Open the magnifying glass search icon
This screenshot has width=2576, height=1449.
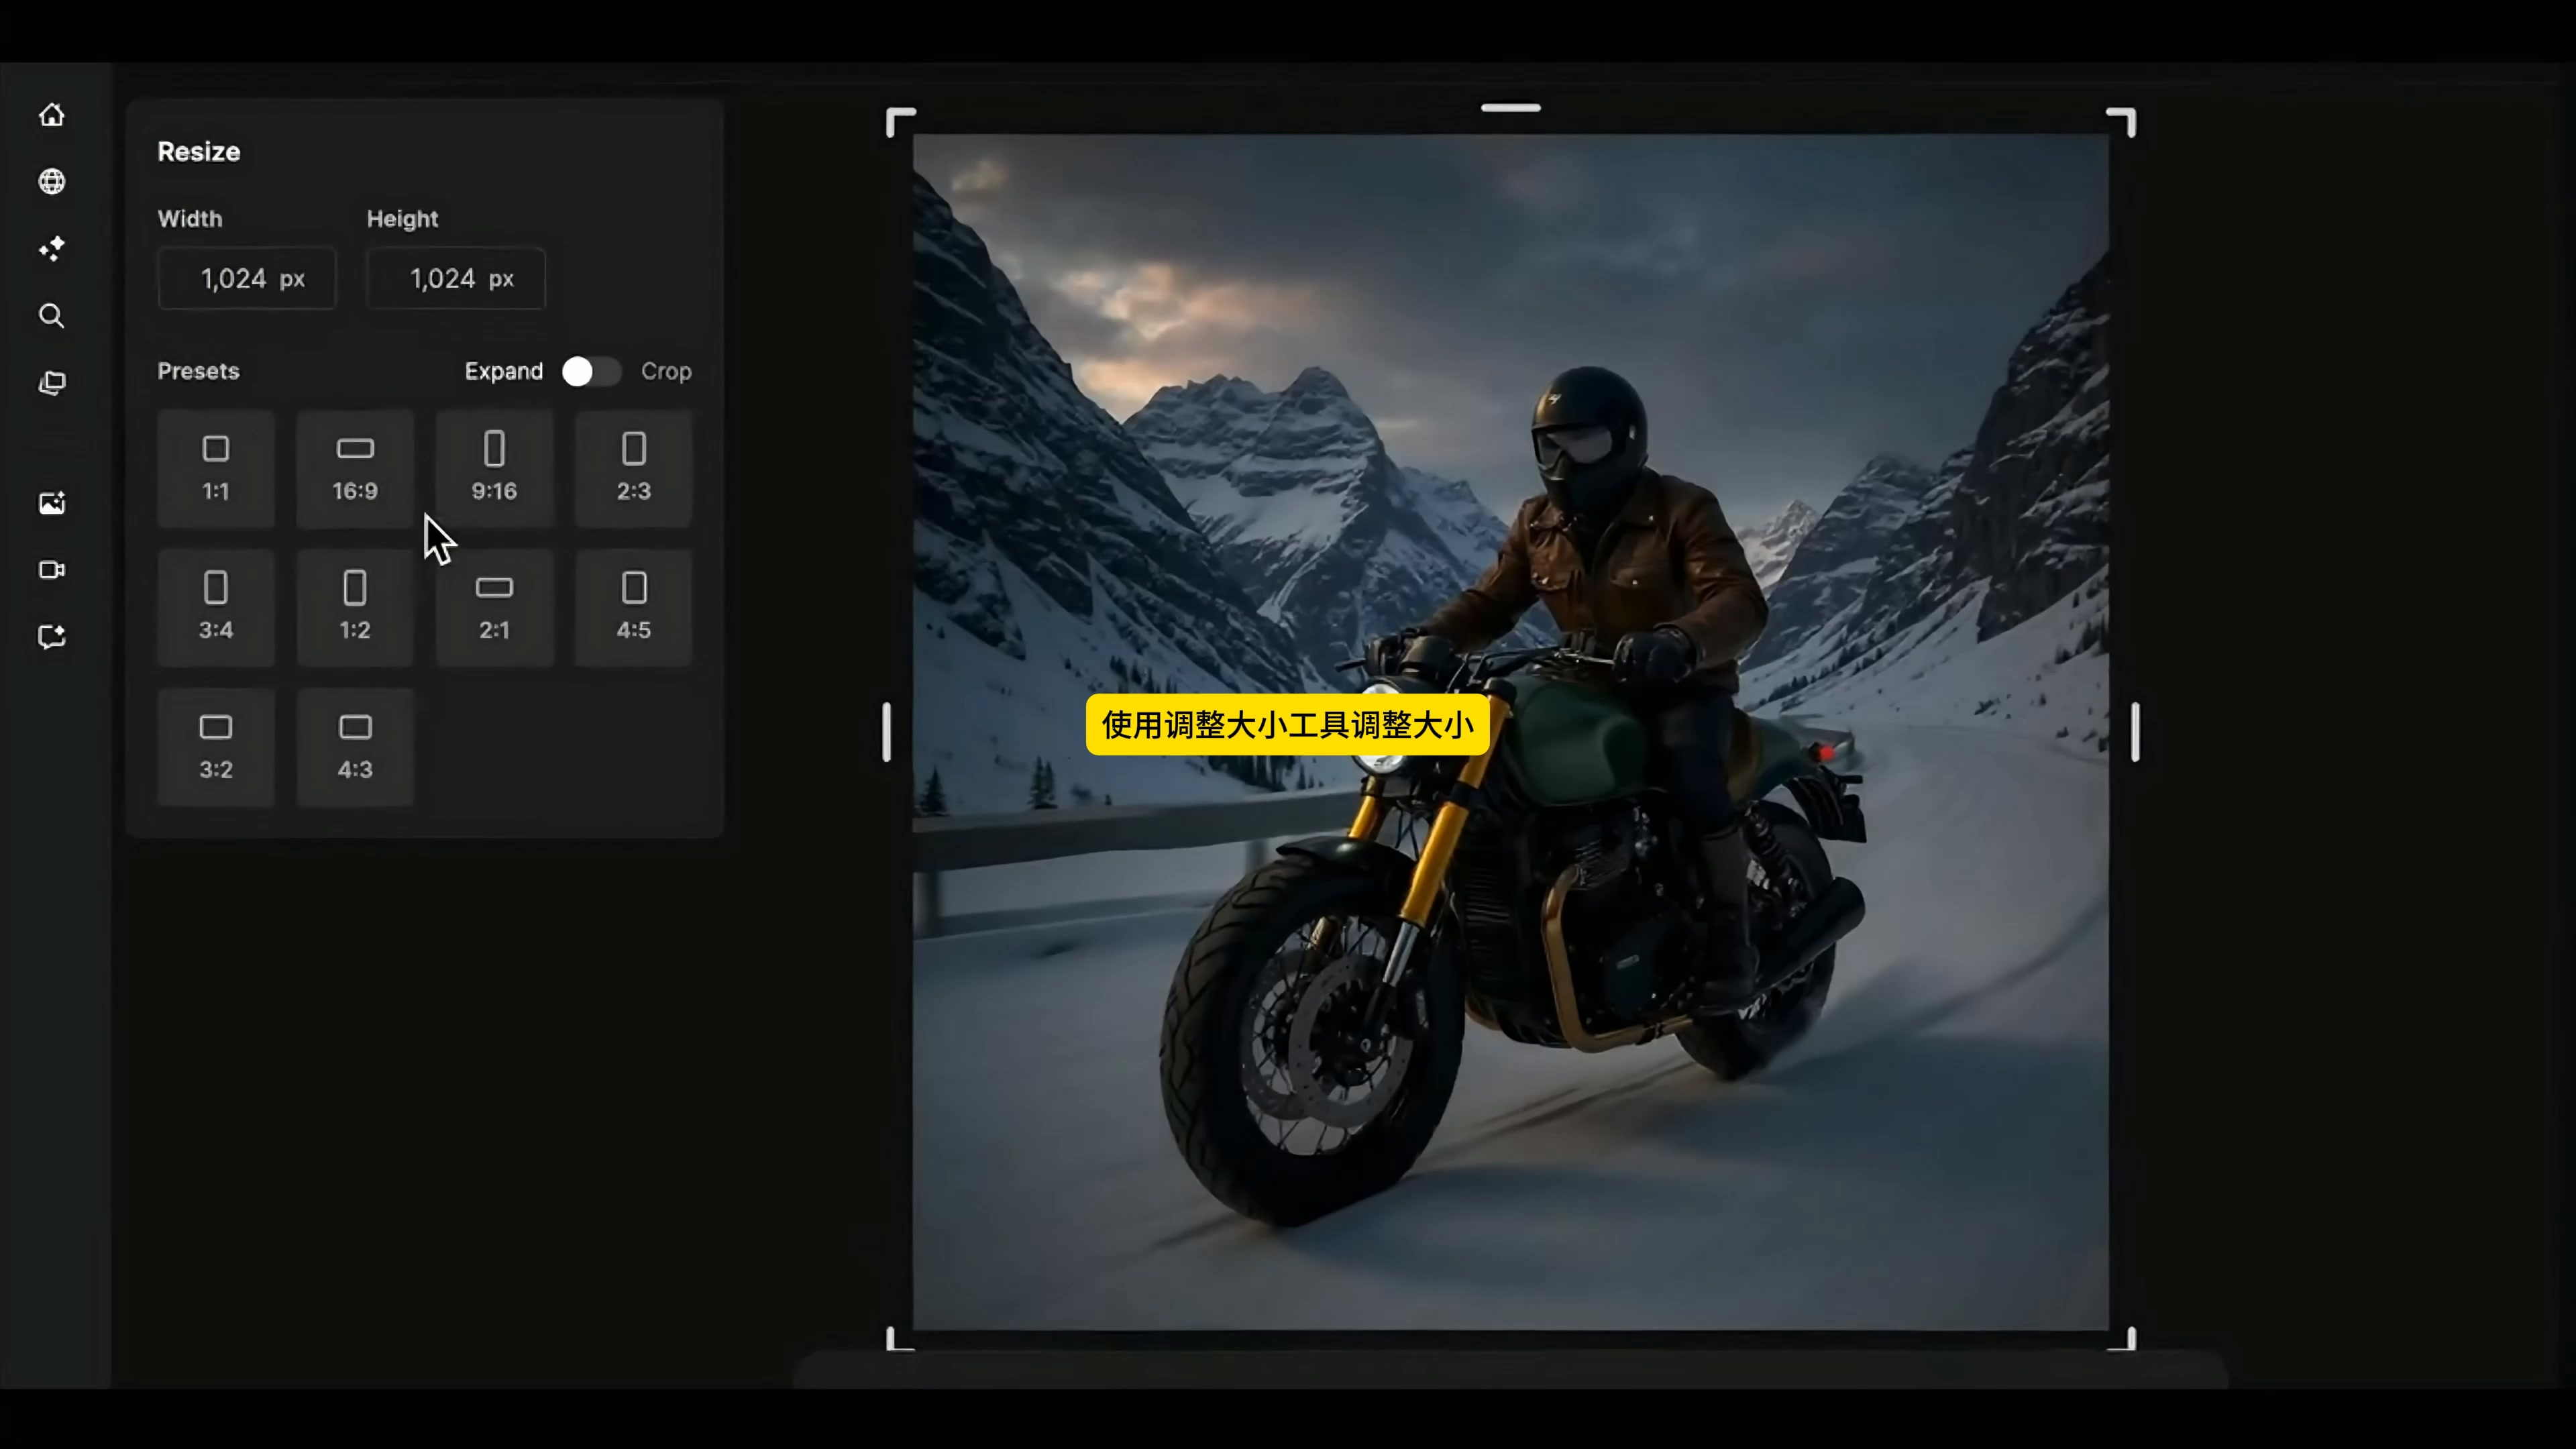52,316
